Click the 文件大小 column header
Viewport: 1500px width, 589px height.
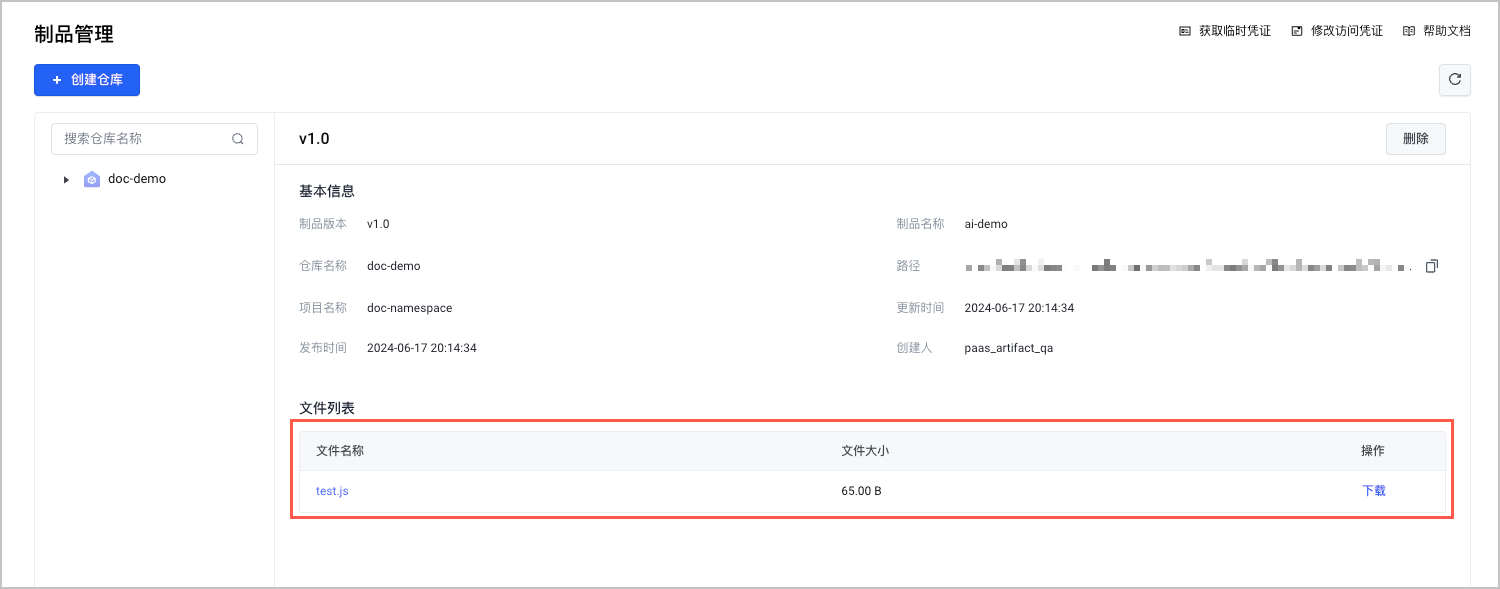coord(865,451)
